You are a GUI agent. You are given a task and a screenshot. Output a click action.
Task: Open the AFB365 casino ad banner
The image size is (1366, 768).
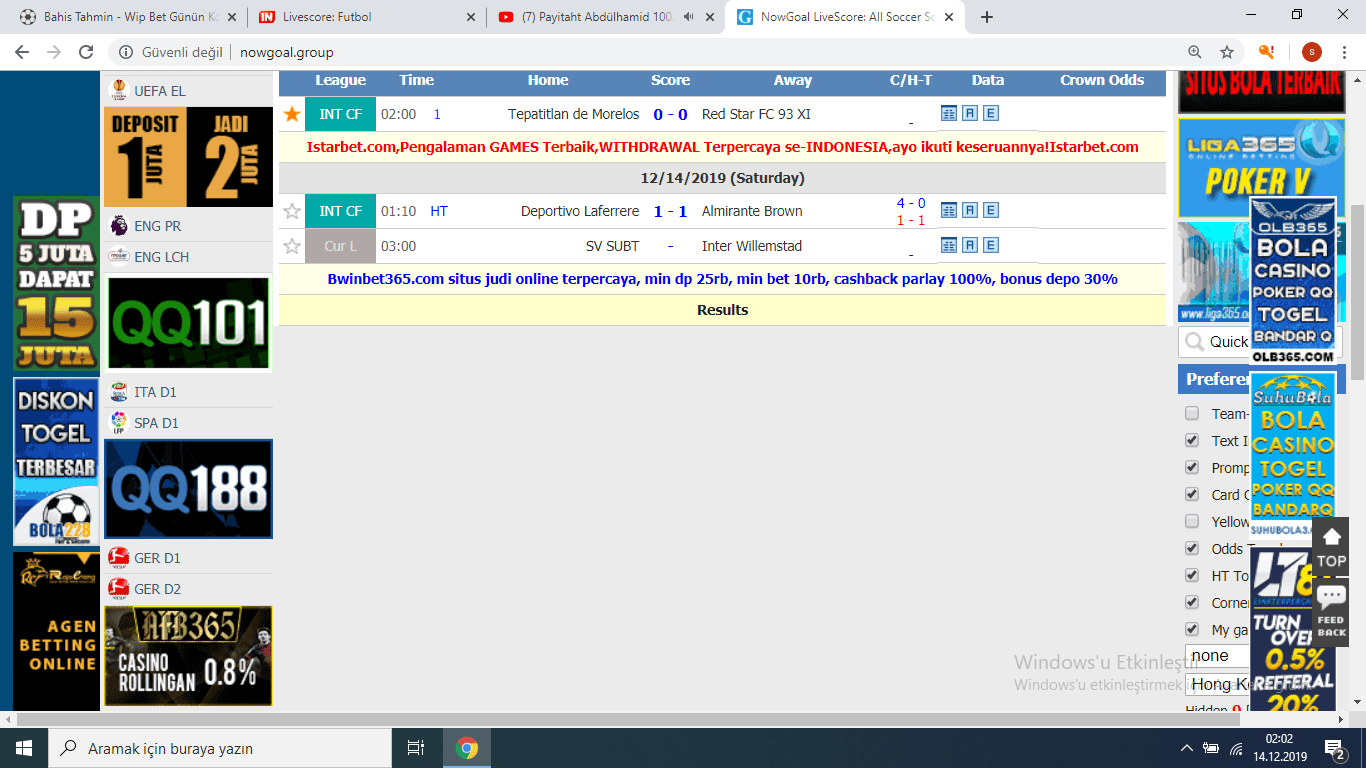188,655
